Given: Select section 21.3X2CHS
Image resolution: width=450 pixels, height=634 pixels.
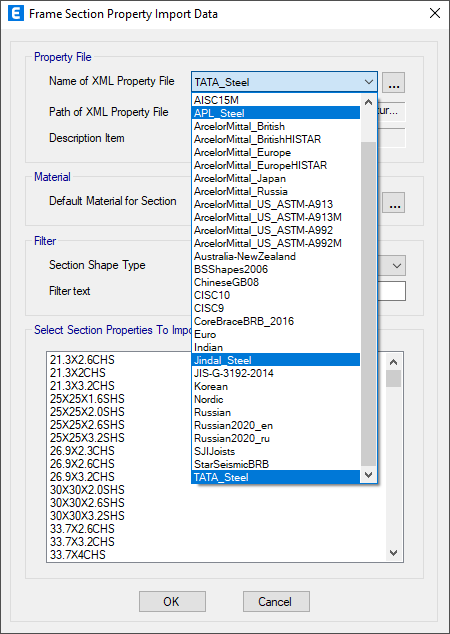Looking at the screenshot, I should pyautogui.click(x=78, y=372).
